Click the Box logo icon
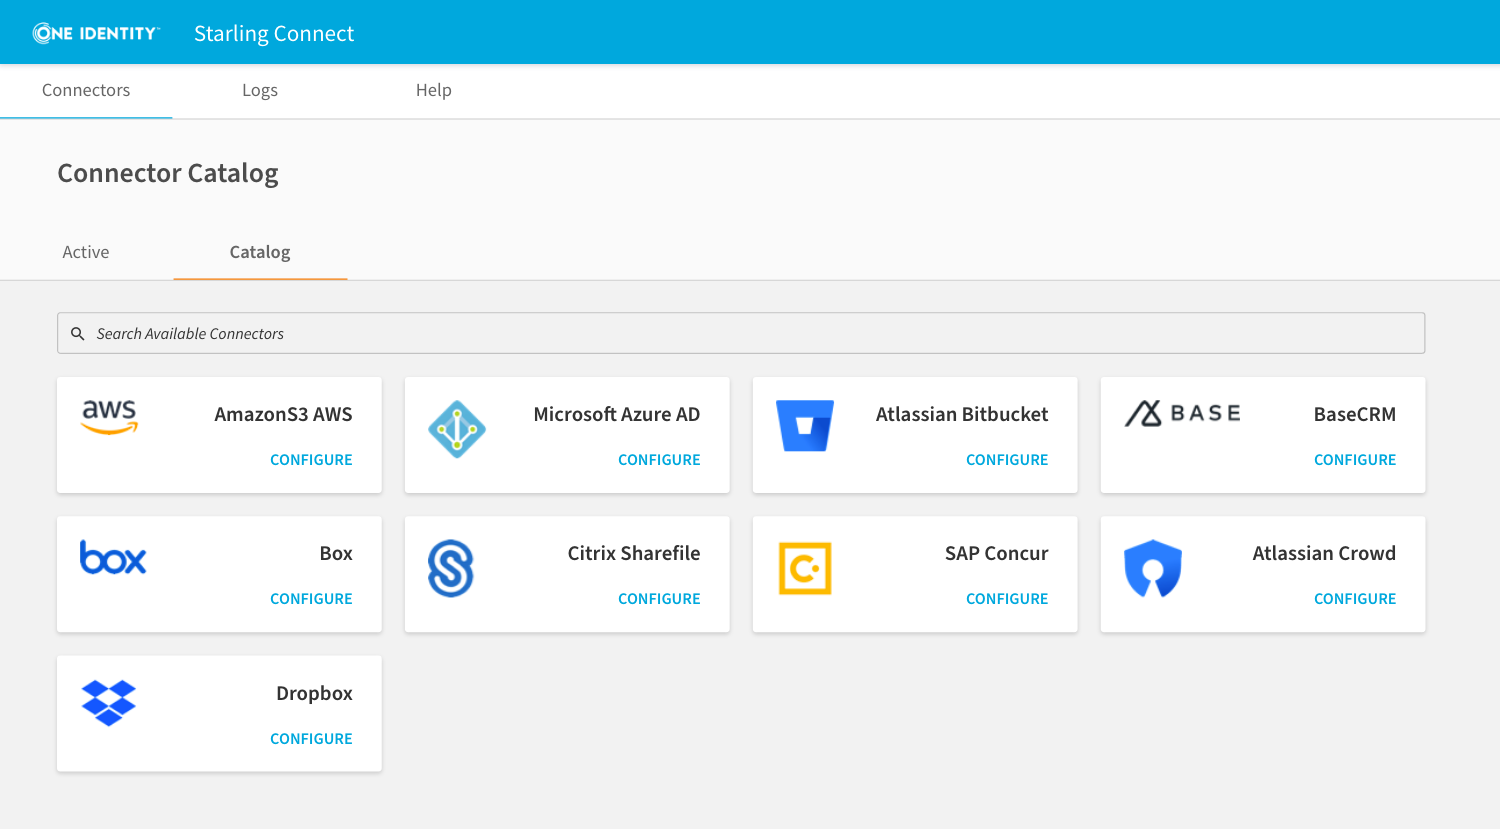The height and width of the screenshot is (829, 1500). click(113, 557)
